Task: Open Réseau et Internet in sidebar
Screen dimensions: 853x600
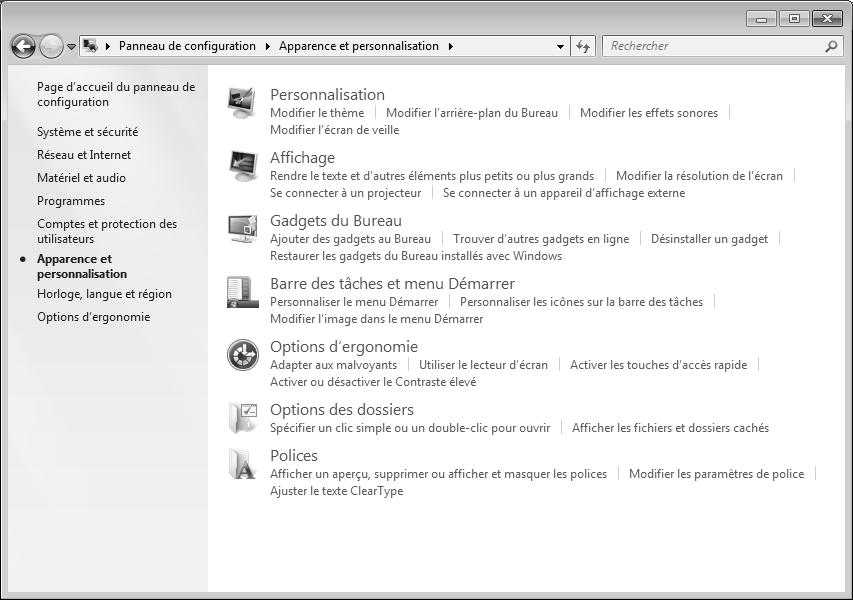Action: pos(84,154)
